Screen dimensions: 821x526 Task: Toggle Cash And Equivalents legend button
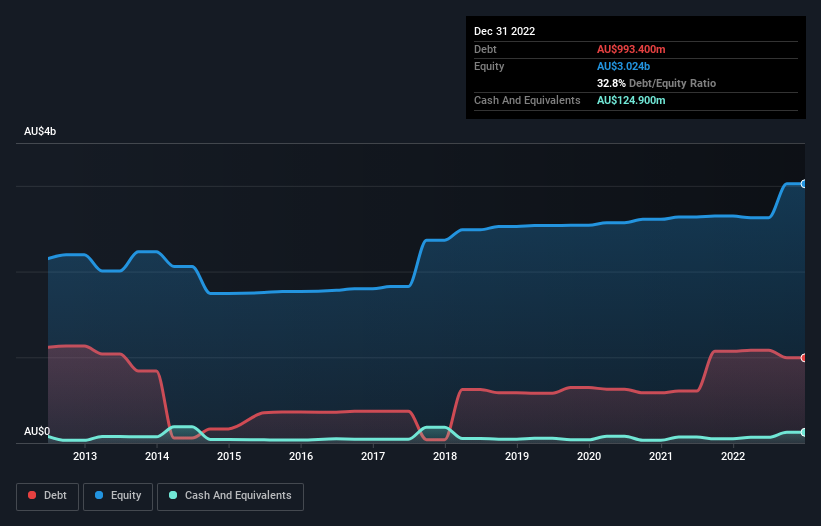pos(230,496)
